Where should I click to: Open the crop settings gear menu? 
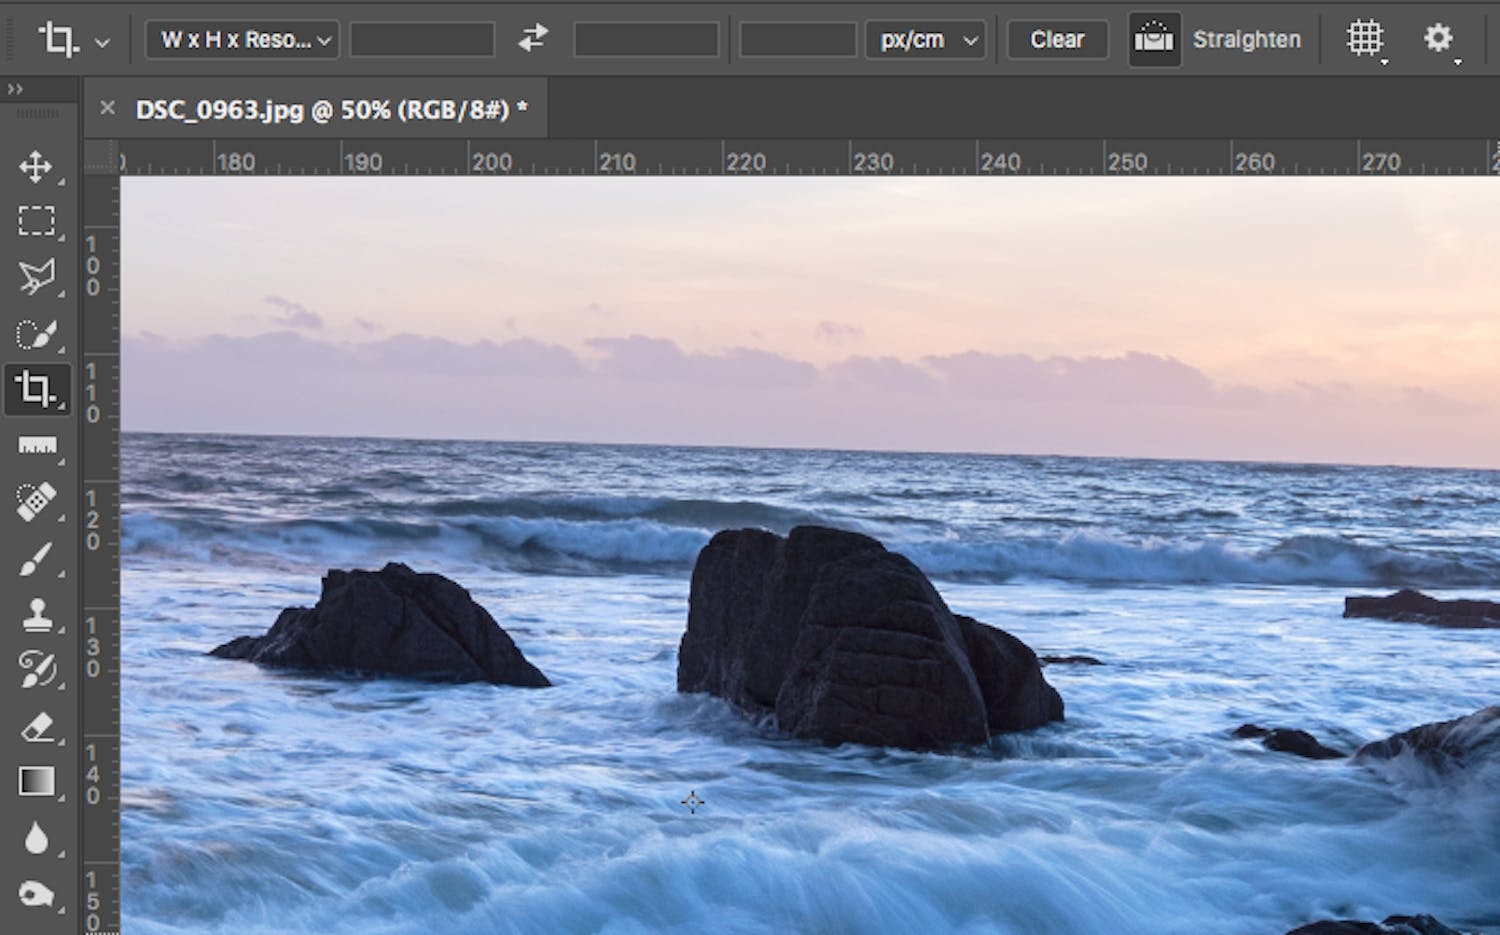click(1438, 39)
